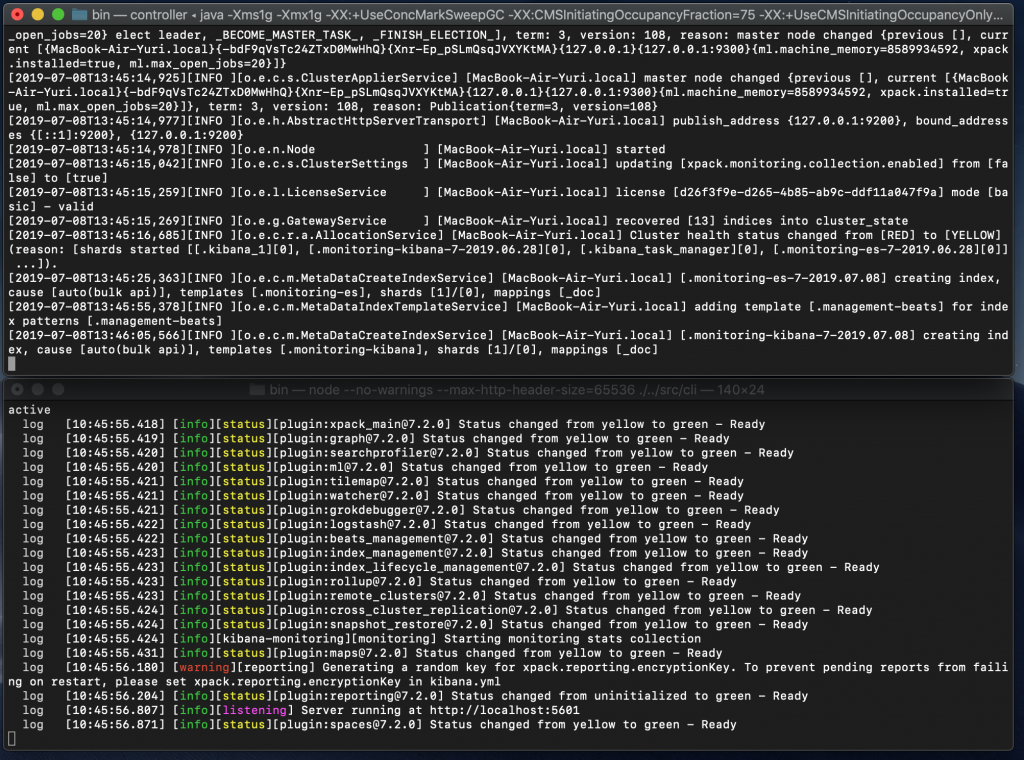Image resolution: width=1024 pixels, height=760 pixels.
Task: Click 'adding template [.management-beats]' text
Action: click(x=819, y=307)
